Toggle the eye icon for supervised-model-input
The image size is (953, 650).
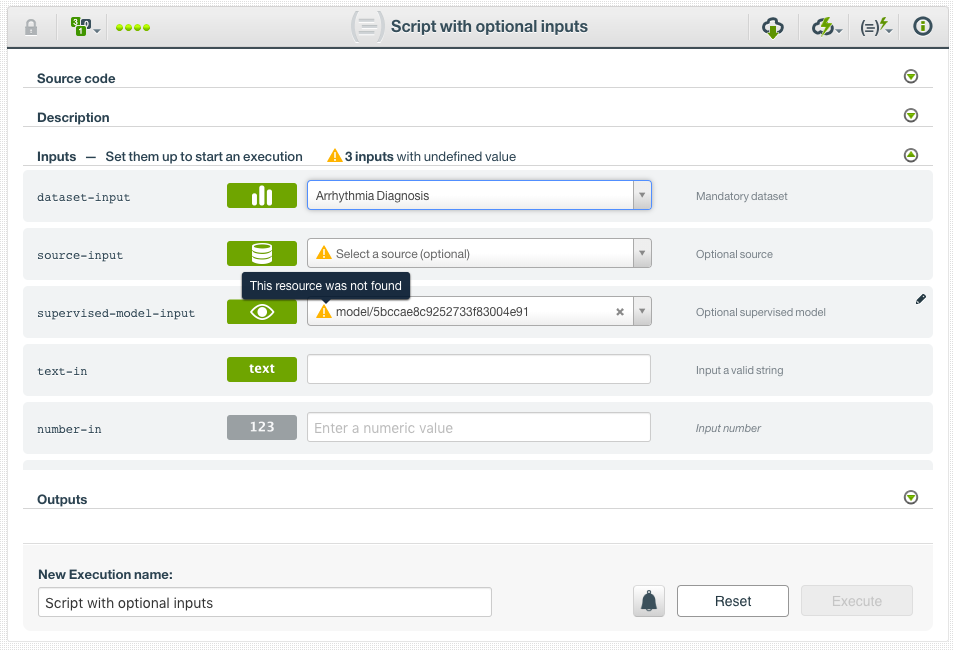tap(261, 311)
